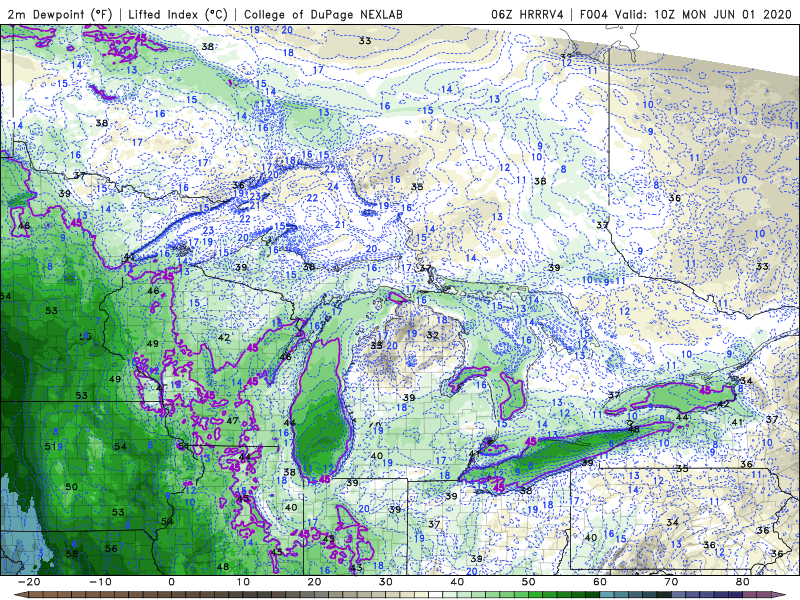800x600 pixels.
Task: Click the "Lifted Index (°C)" title text
Action: click(178, 14)
